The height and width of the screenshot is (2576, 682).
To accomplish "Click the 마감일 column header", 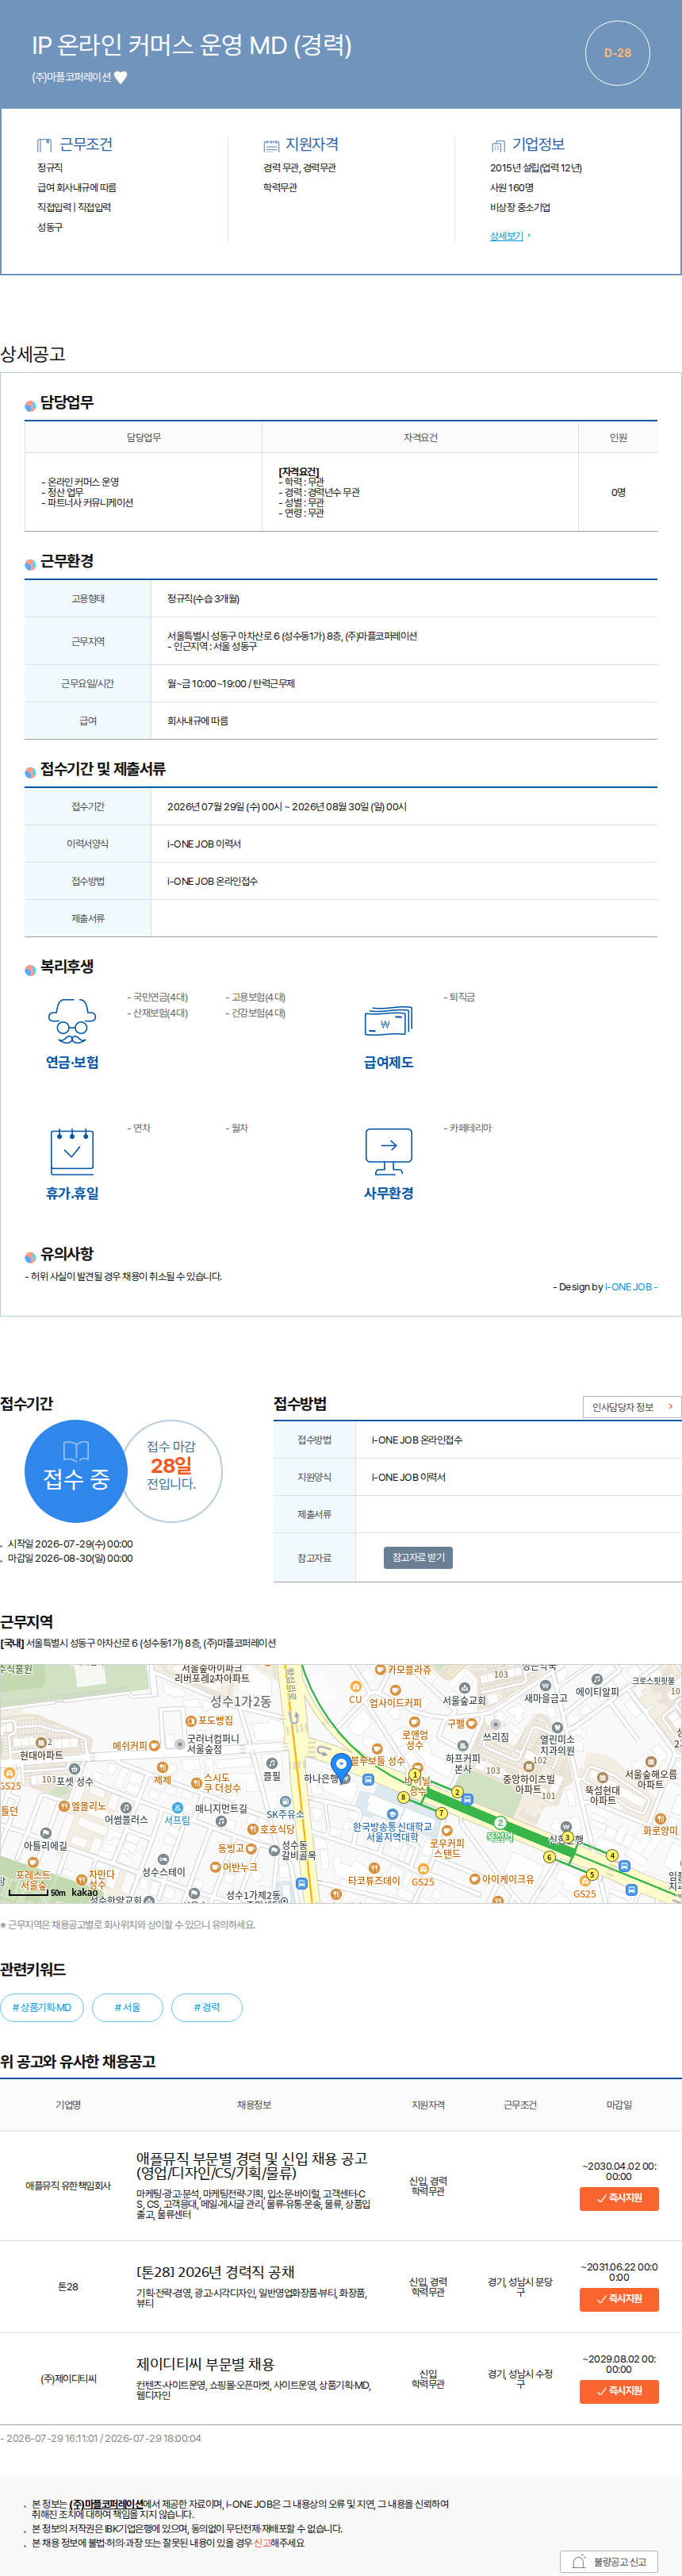I will pos(619,2105).
